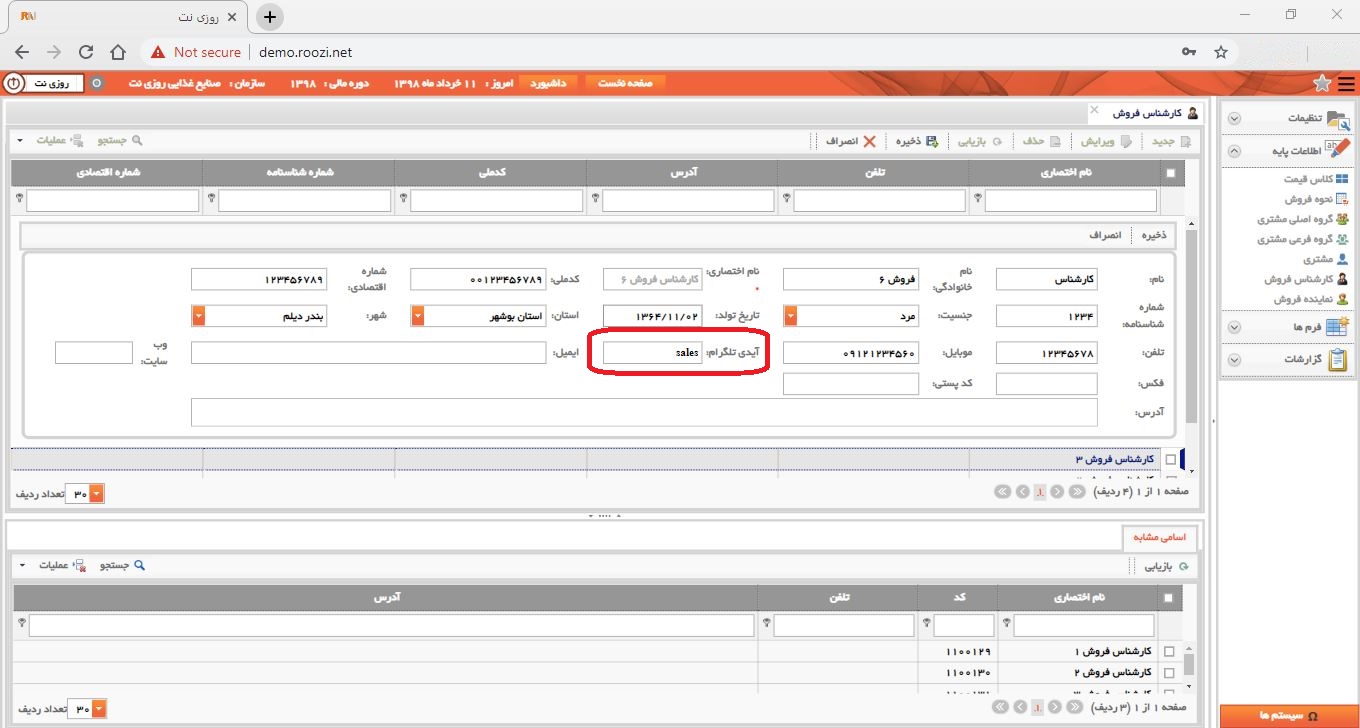The height and width of the screenshot is (728, 1360).
Task: Click ویرایش toolbar button
Action: [x=1107, y=142]
